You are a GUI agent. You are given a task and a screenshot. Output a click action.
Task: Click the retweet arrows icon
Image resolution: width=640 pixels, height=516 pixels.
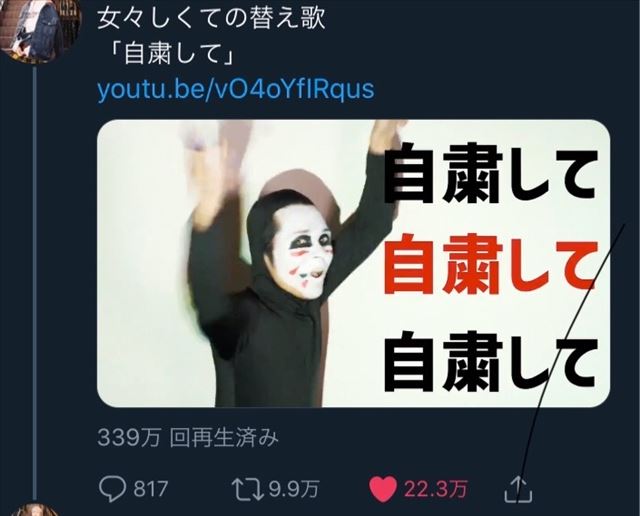click(247, 489)
